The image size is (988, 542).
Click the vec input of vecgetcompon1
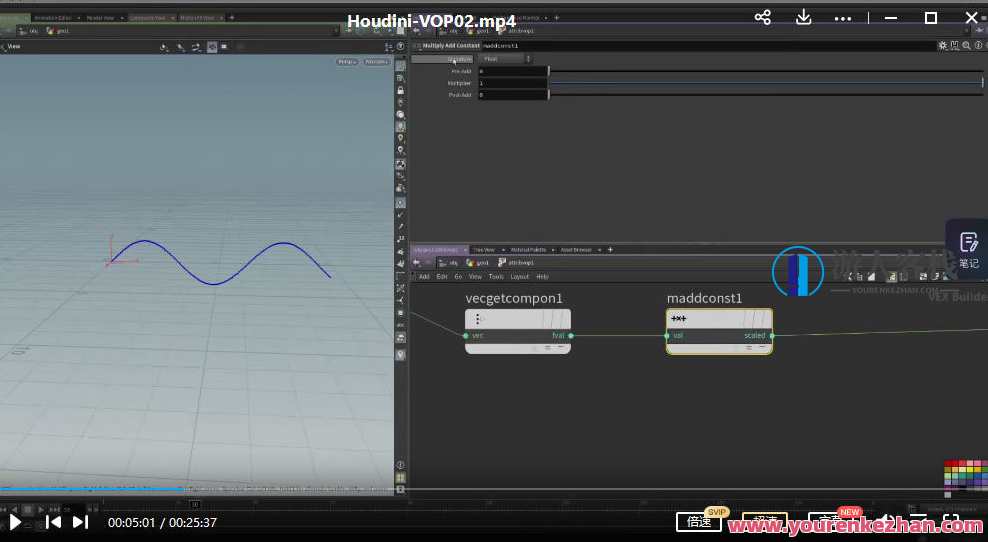[x=466, y=335]
